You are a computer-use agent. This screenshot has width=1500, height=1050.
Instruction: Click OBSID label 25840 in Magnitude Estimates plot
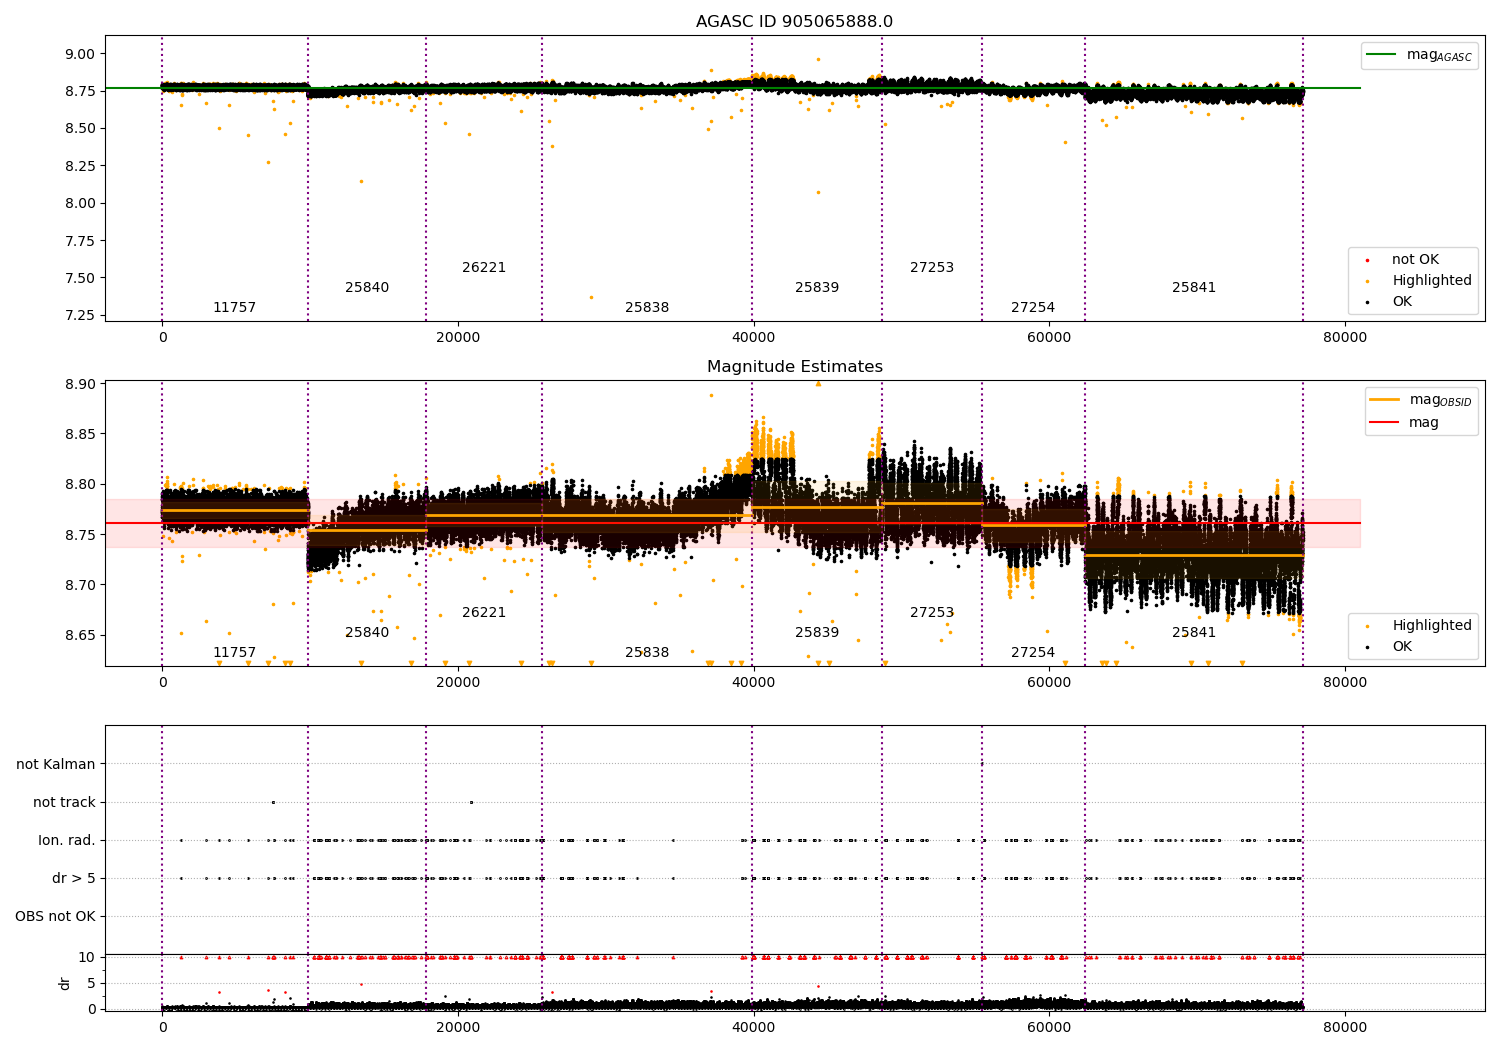pyautogui.click(x=367, y=633)
